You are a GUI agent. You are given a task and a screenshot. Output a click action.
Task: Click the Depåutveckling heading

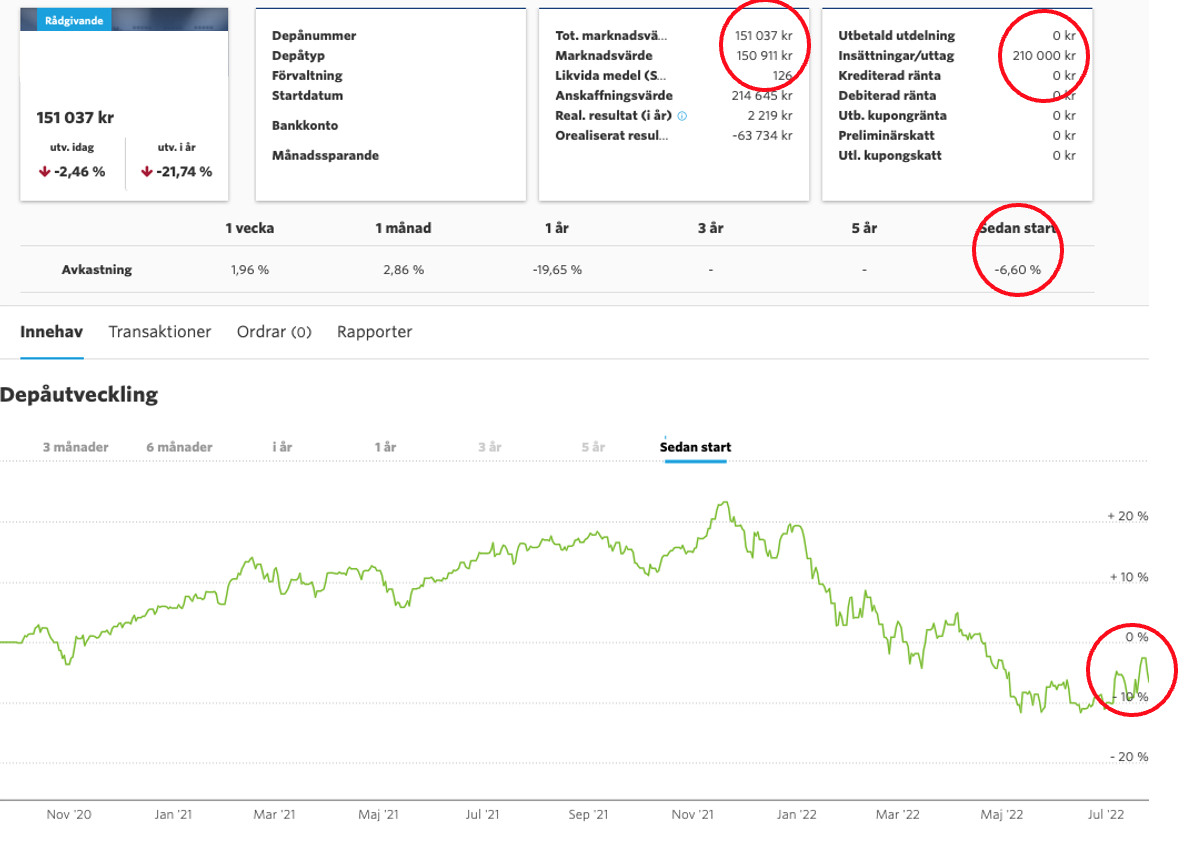80,394
